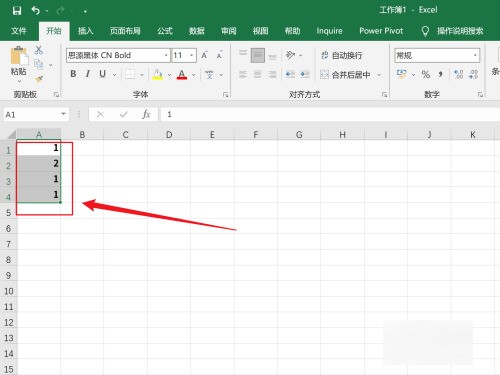
Task: Go to the 数据 tab
Action: (197, 31)
